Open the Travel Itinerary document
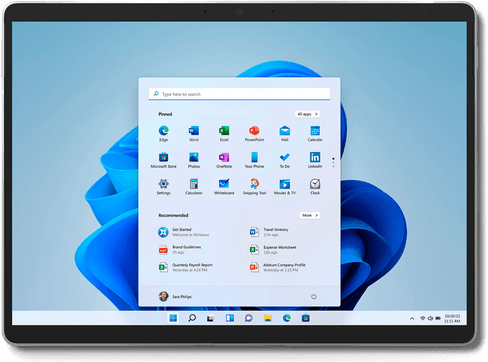488x362 pixels. [x=269, y=232]
